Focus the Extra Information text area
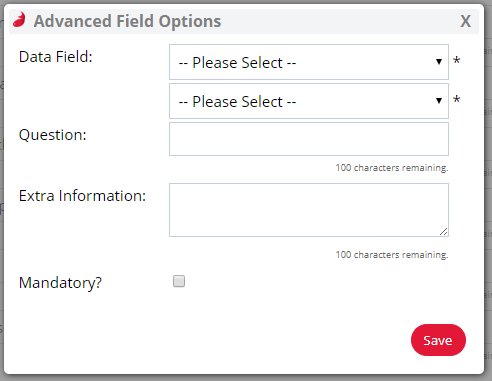This screenshot has height=381, width=492. point(309,210)
